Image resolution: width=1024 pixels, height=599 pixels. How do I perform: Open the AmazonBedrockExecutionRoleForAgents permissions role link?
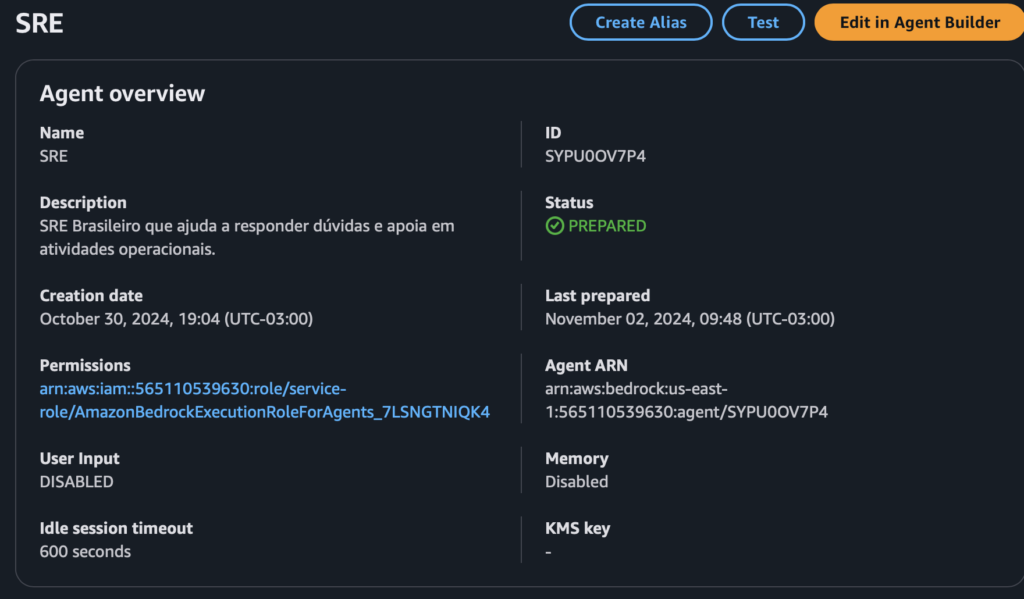click(264, 400)
